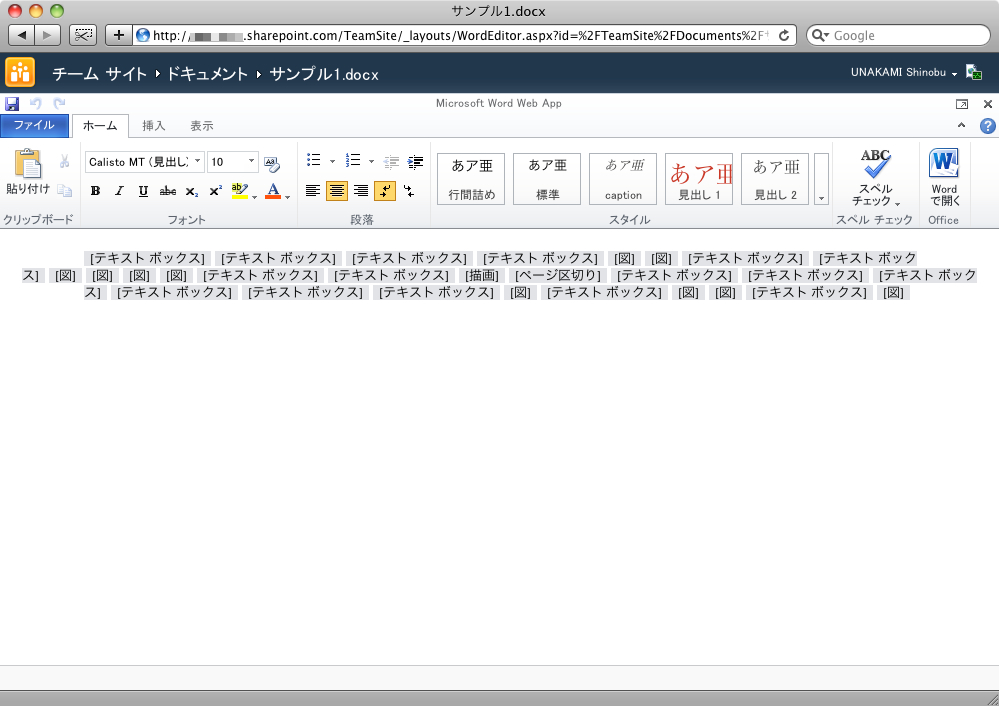Increase paragraph indent
The height and width of the screenshot is (706, 999).
click(x=415, y=162)
